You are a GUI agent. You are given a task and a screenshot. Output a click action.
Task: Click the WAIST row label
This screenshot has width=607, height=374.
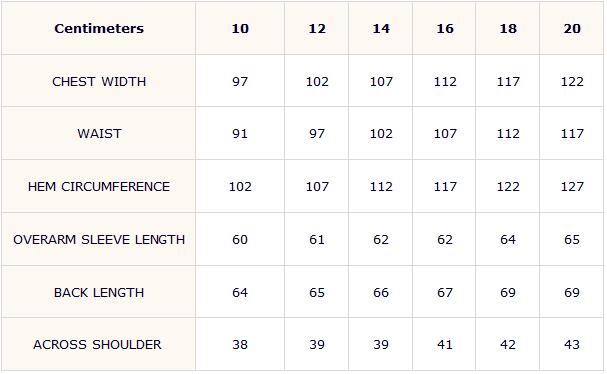(x=99, y=134)
